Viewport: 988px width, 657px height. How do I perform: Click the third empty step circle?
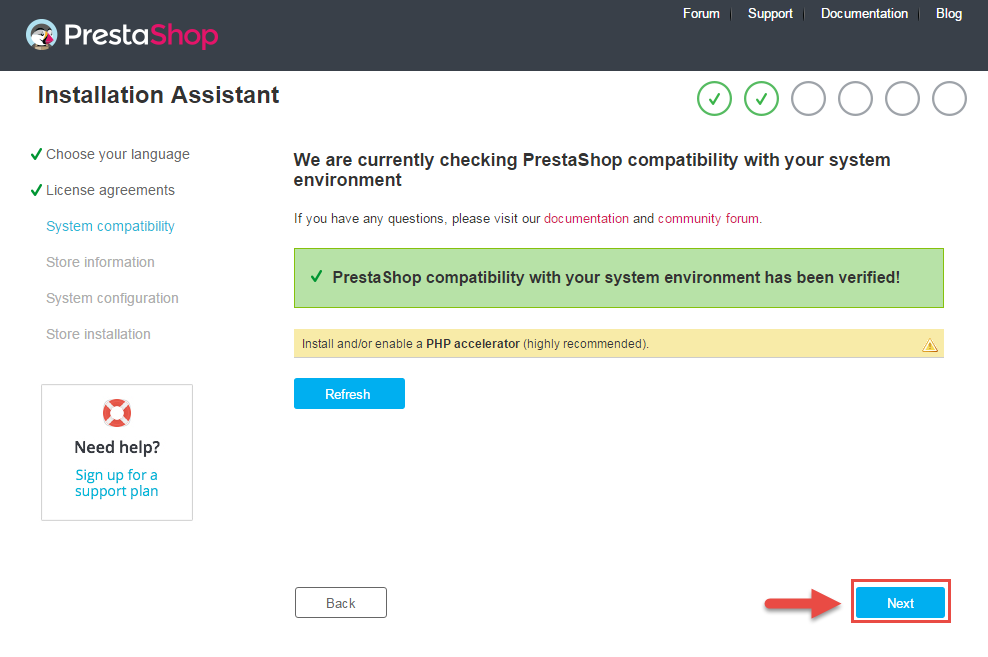[808, 99]
